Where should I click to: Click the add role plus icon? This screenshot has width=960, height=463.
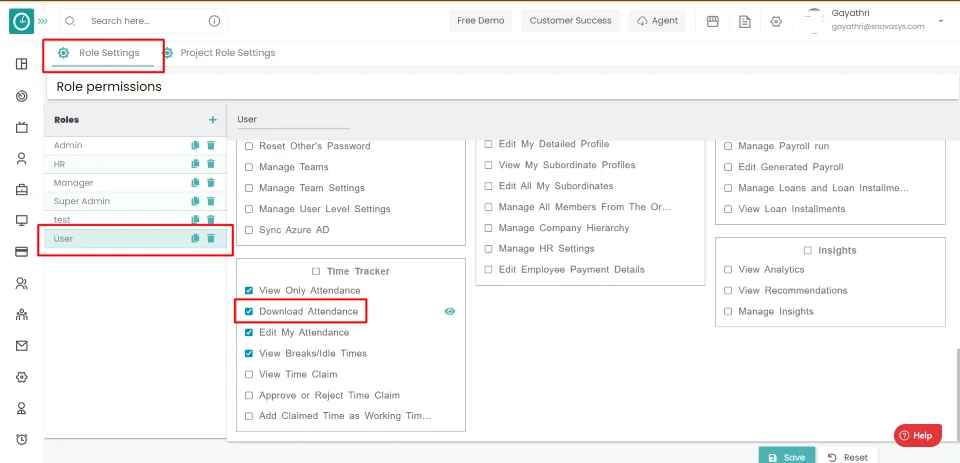click(x=212, y=120)
